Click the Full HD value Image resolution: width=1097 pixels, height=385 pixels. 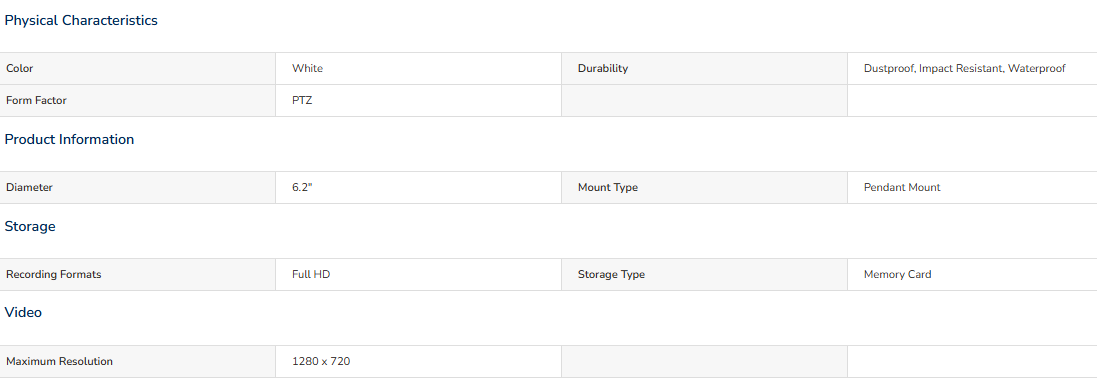point(311,274)
